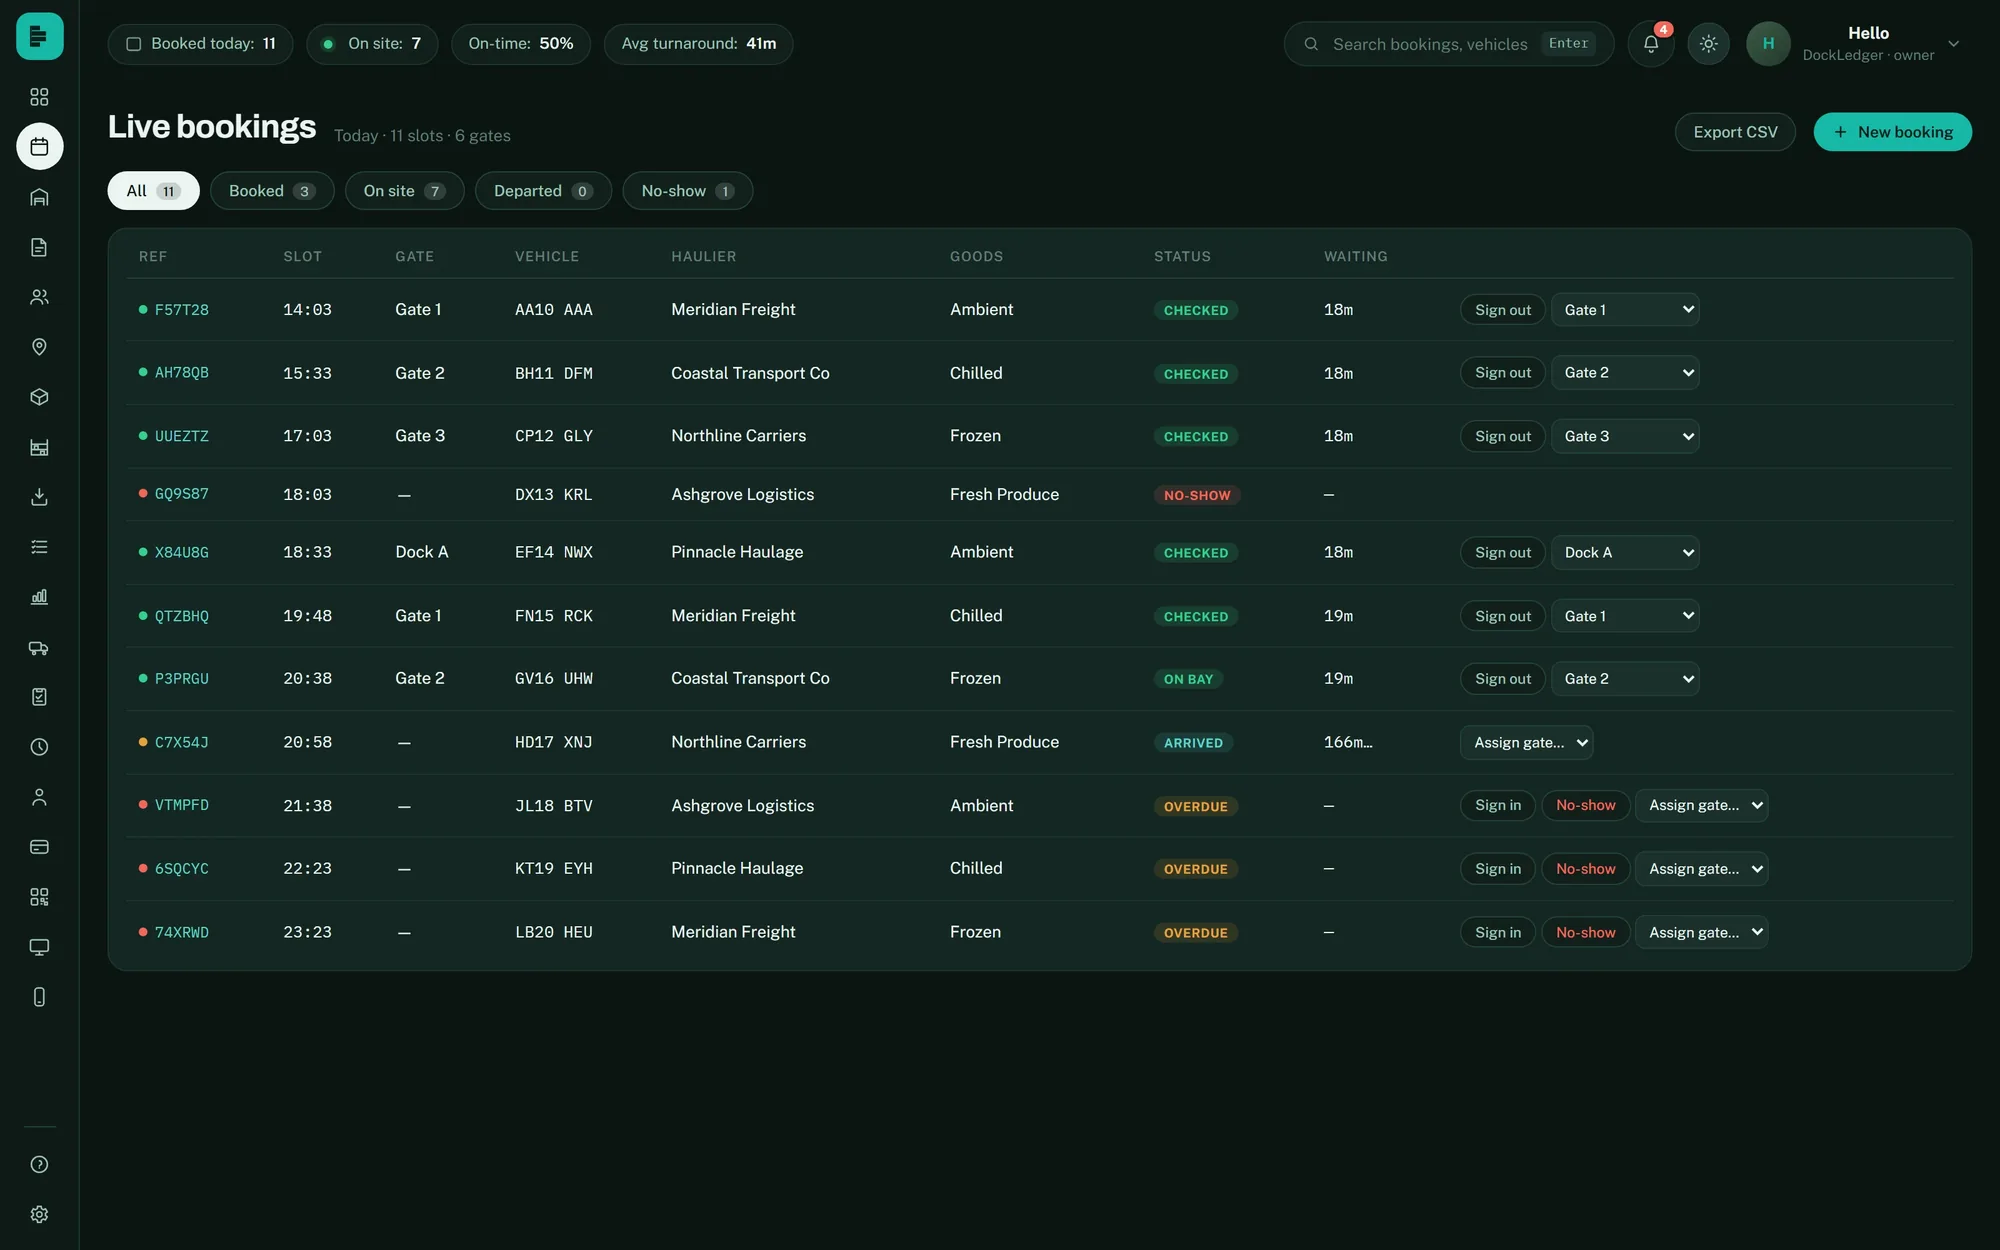Sign out the P3PRGU booking

(x=1503, y=679)
